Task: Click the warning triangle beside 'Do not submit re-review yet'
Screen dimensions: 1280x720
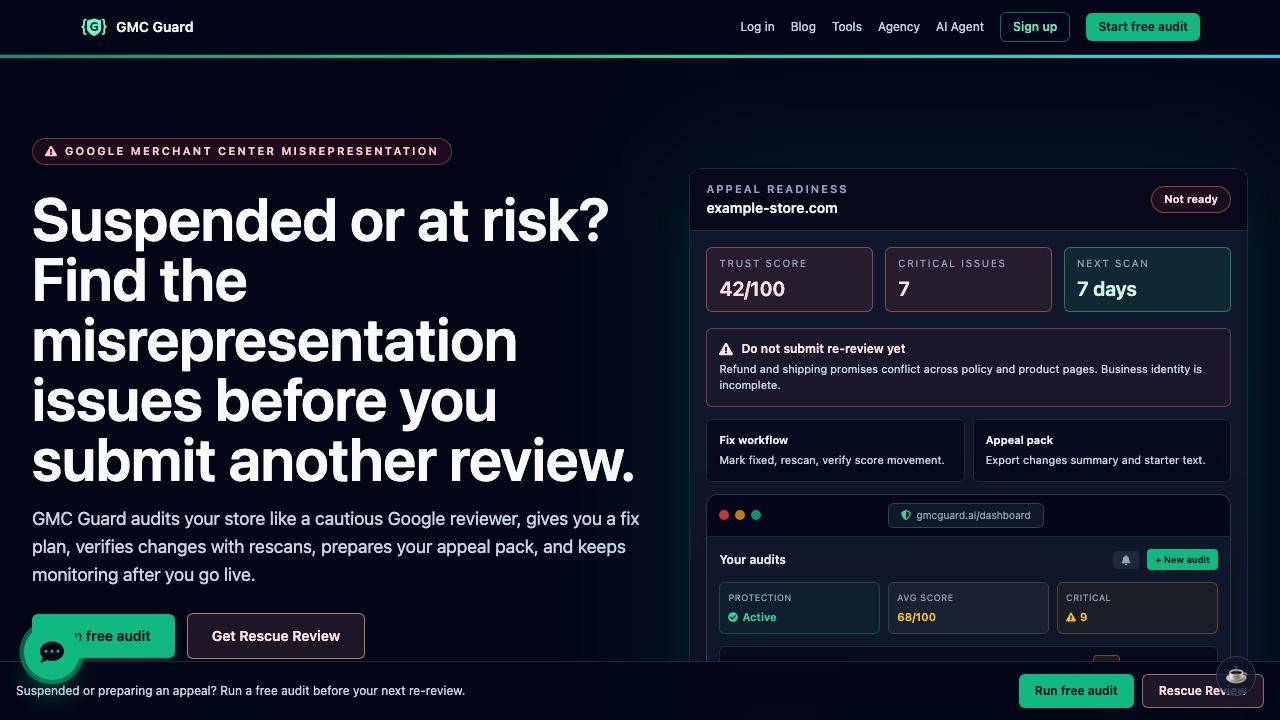Action: click(x=726, y=349)
